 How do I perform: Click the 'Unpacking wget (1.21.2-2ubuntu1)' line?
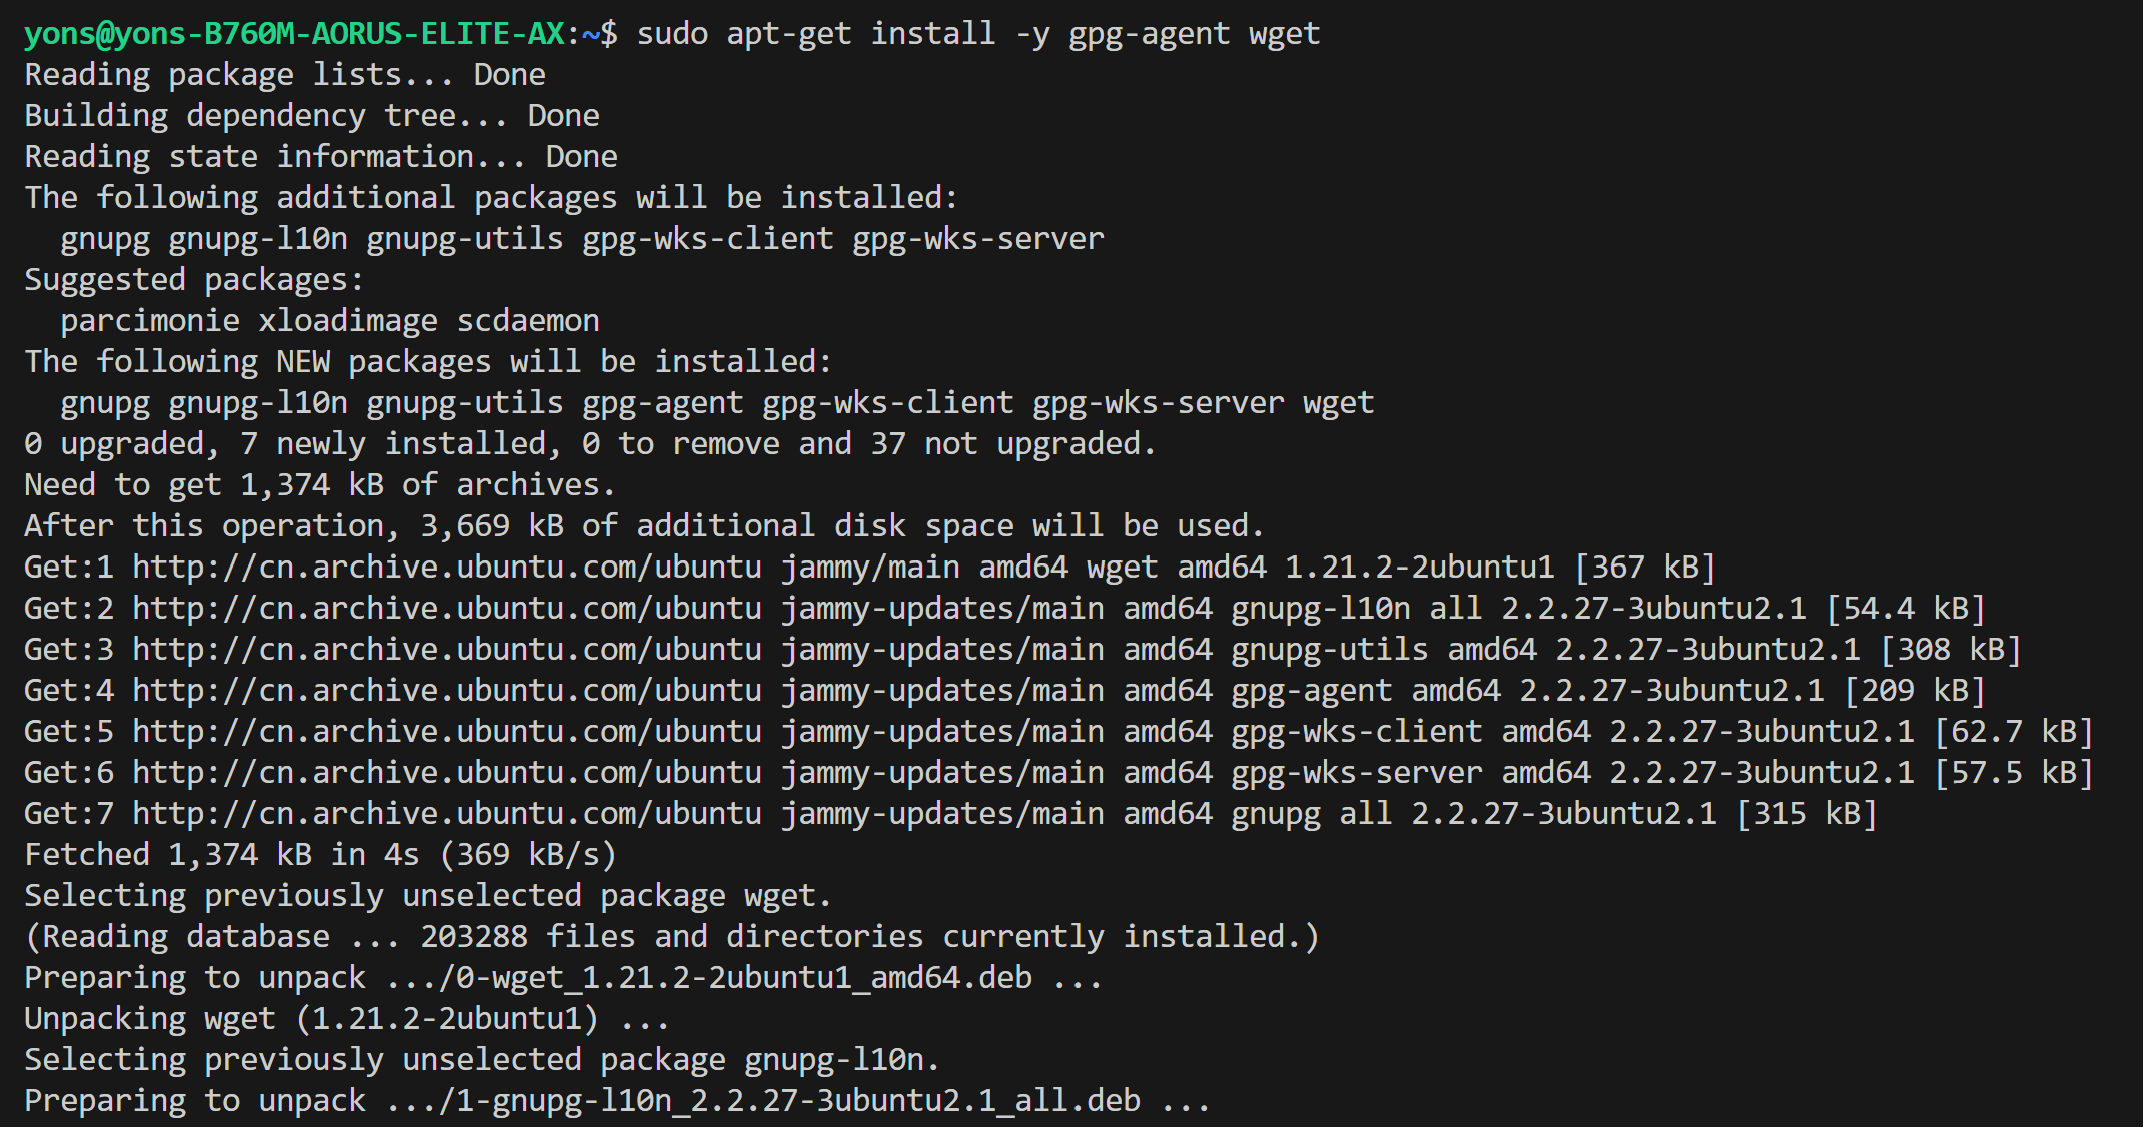coord(346,1019)
